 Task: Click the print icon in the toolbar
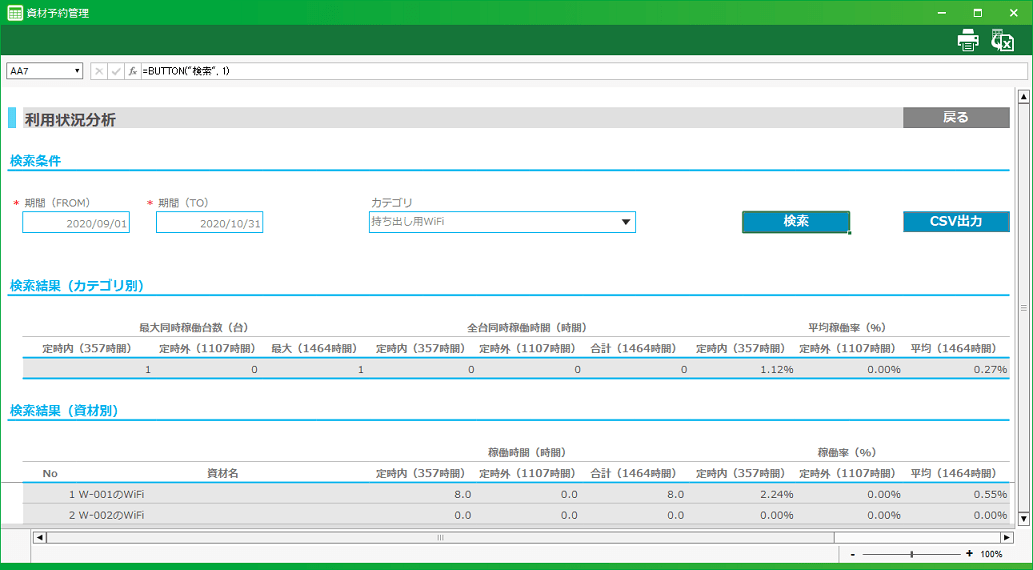[968, 40]
